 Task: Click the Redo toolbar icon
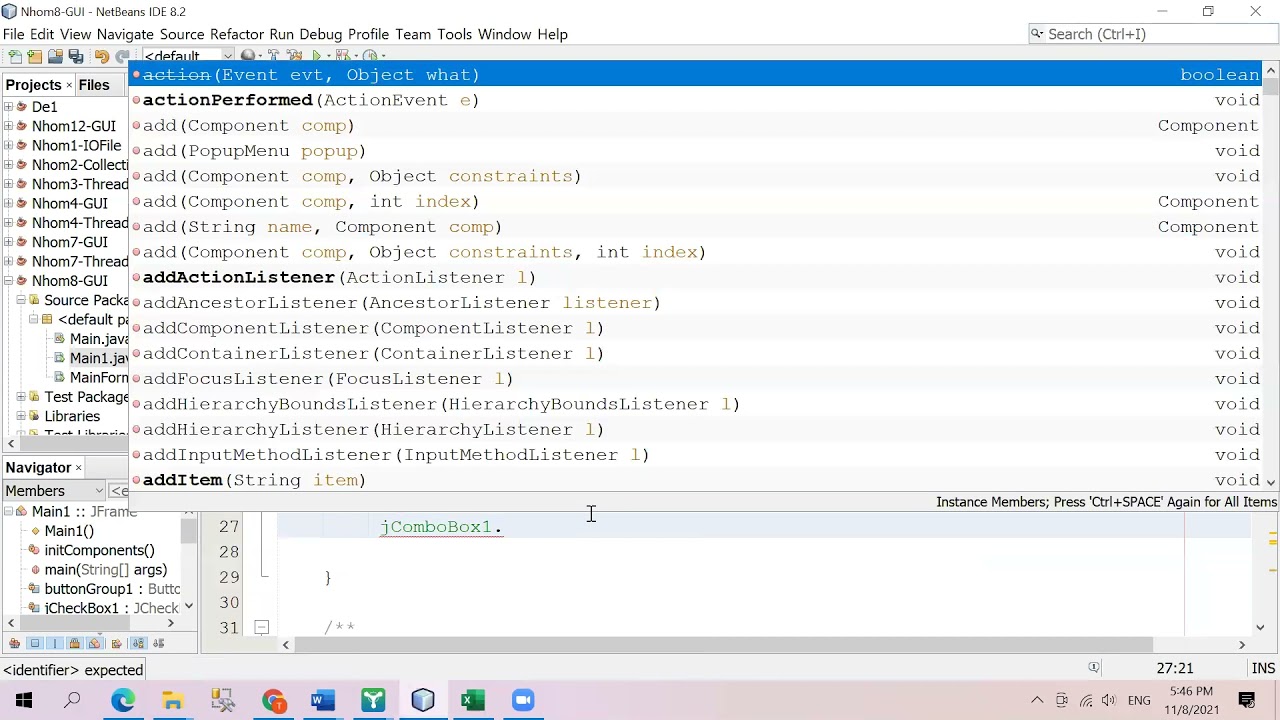122,56
